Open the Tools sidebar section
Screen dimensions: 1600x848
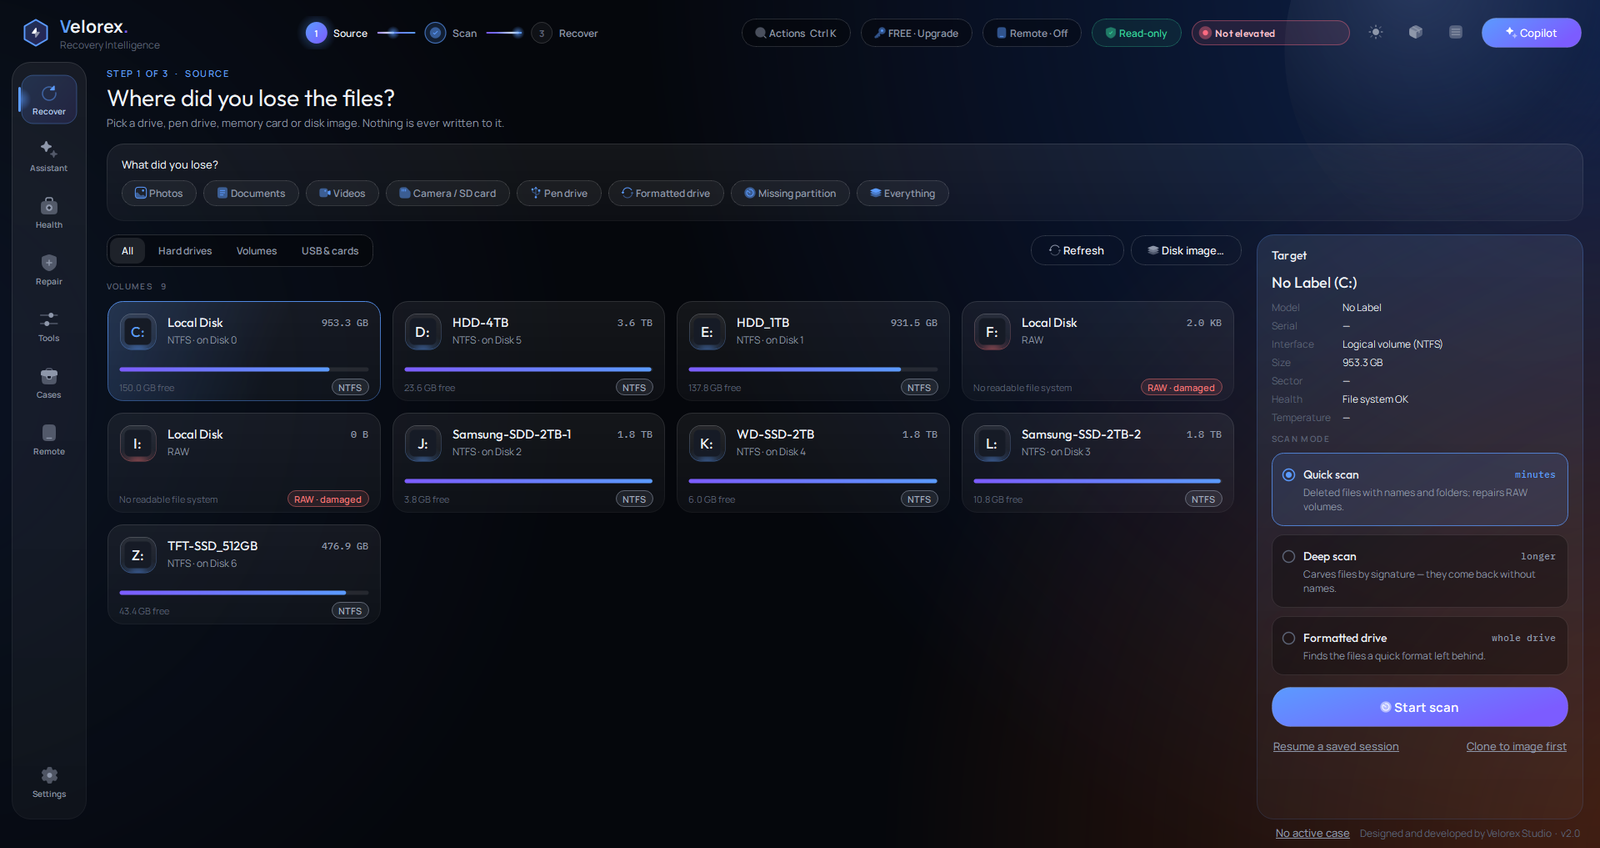coord(48,327)
